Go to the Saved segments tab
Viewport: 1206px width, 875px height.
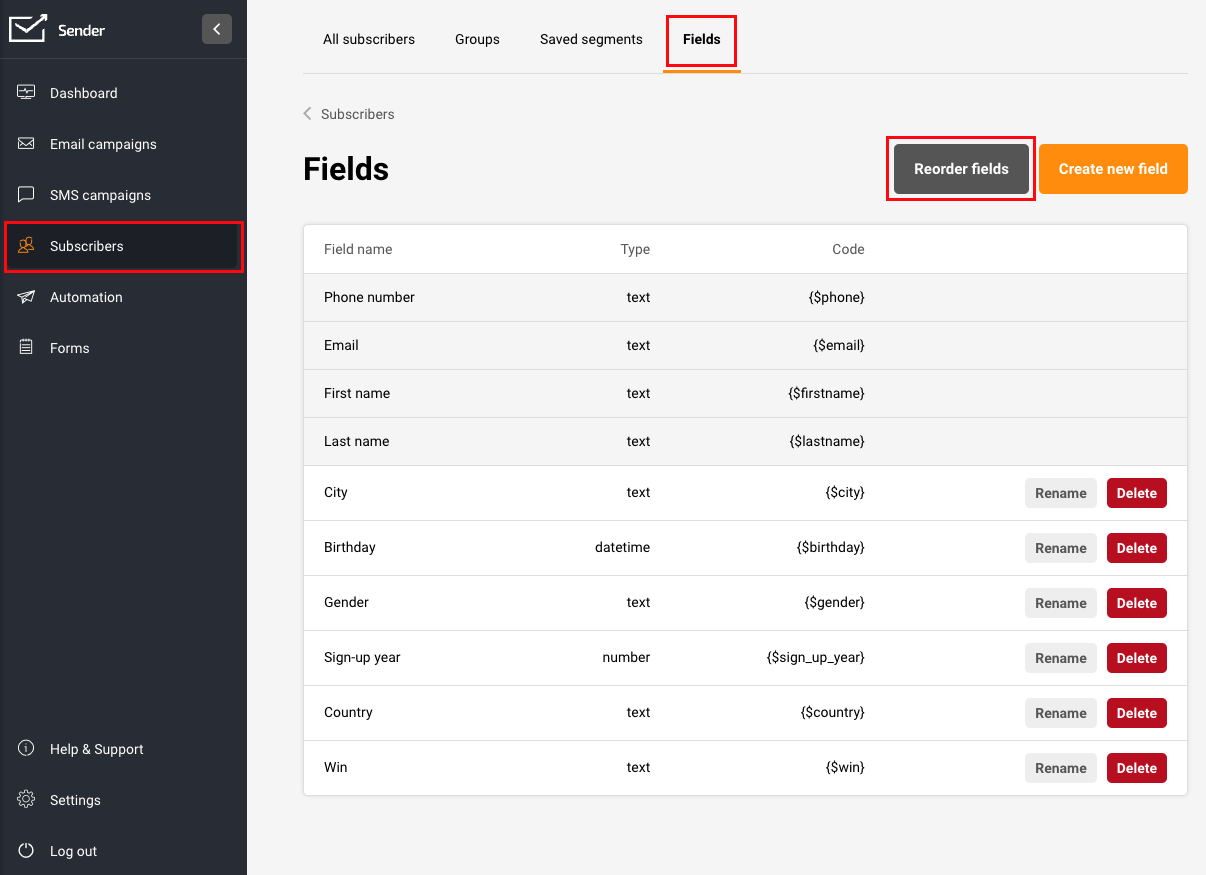pos(591,39)
